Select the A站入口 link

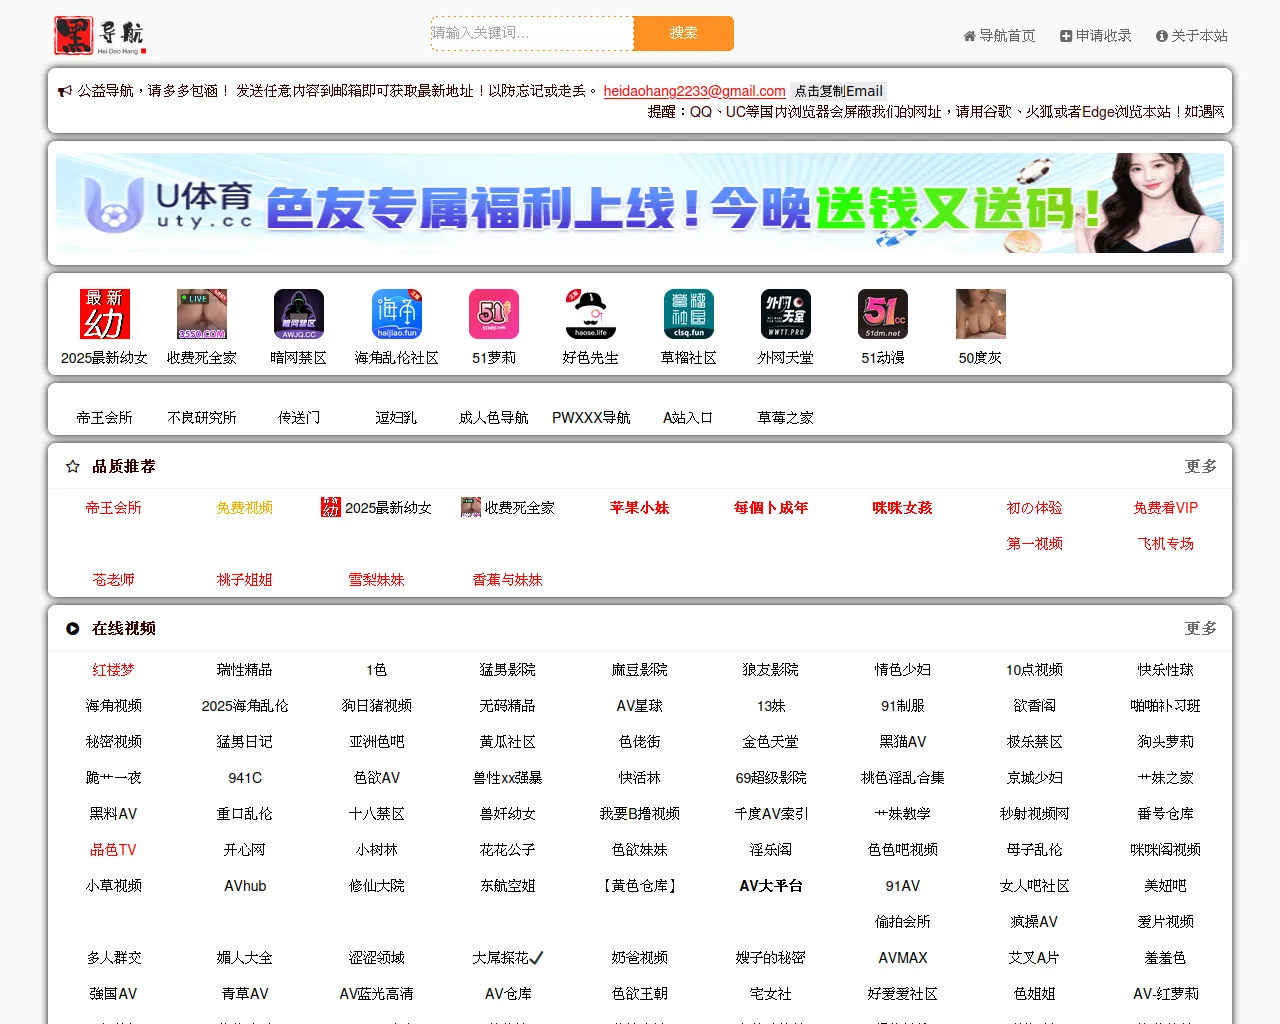pos(688,417)
